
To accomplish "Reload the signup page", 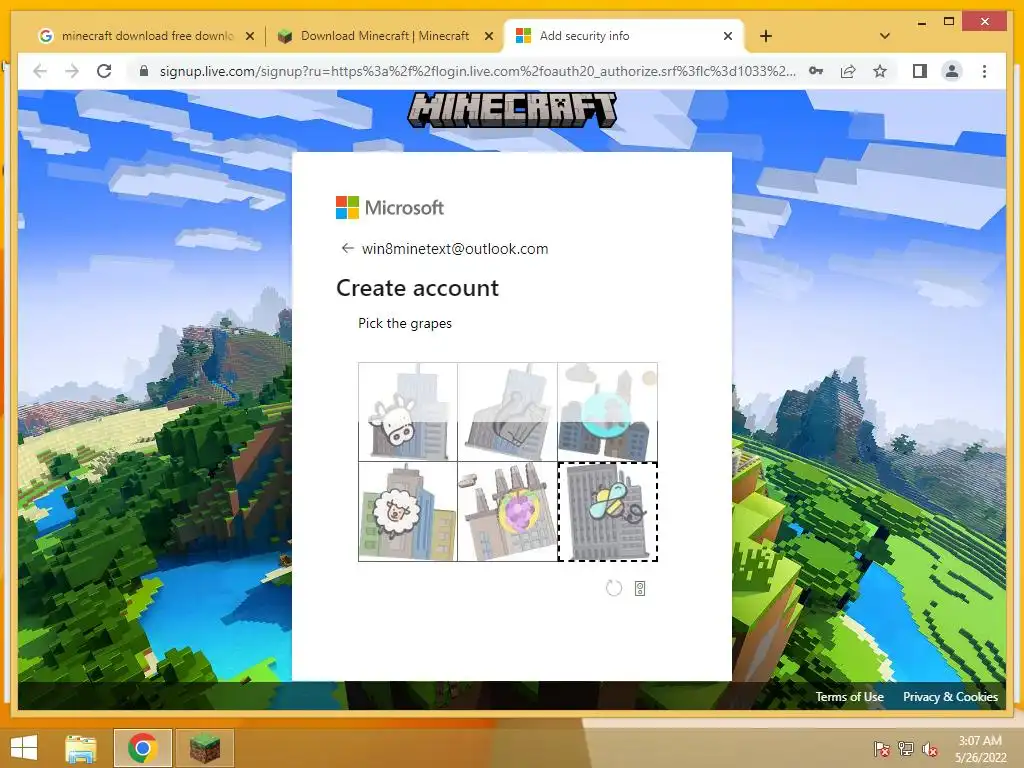I will 104,71.
